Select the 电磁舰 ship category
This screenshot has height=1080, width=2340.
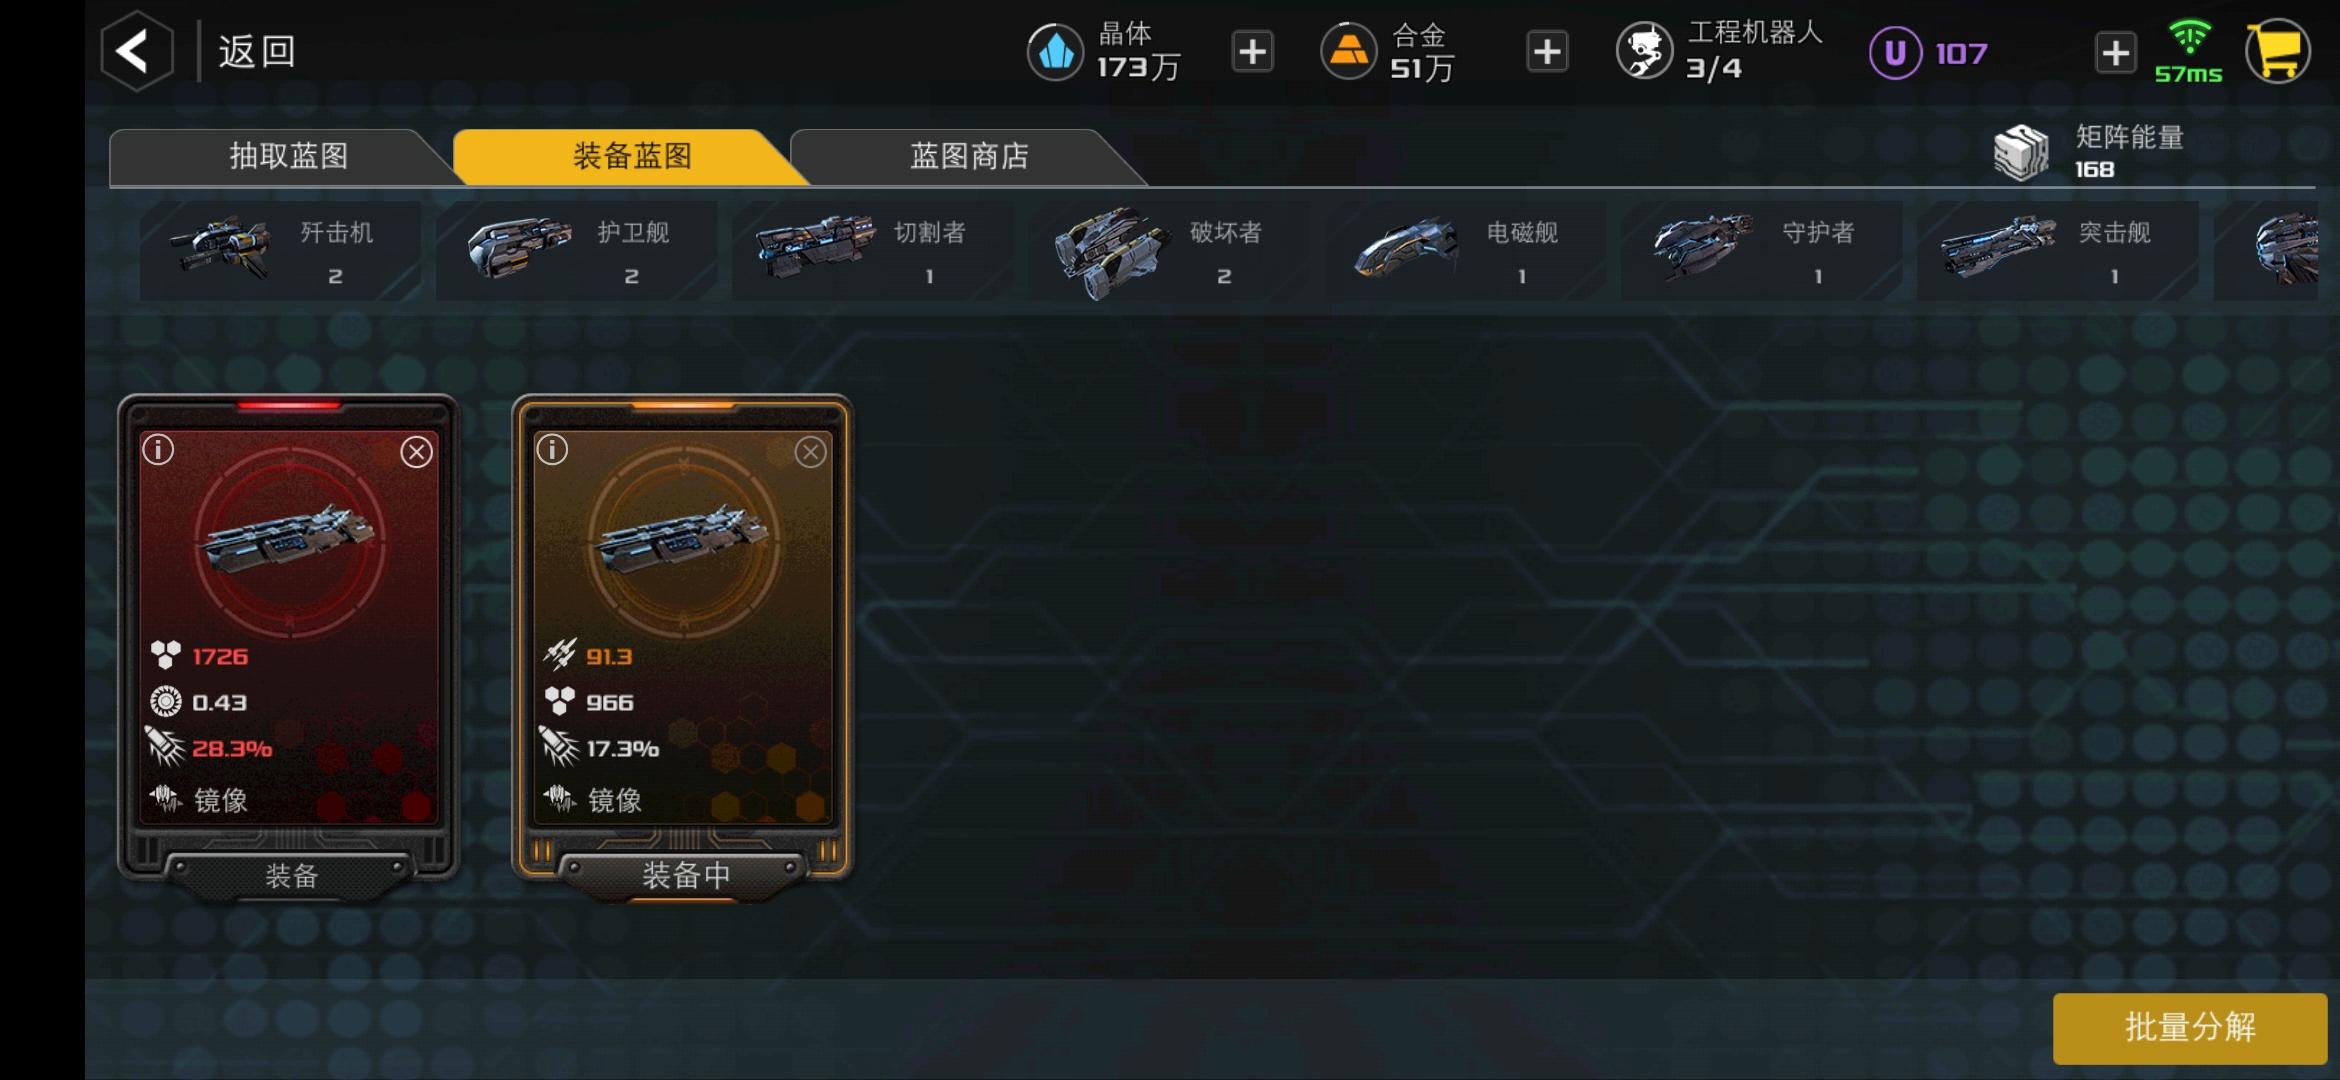(x=1464, y=251)
